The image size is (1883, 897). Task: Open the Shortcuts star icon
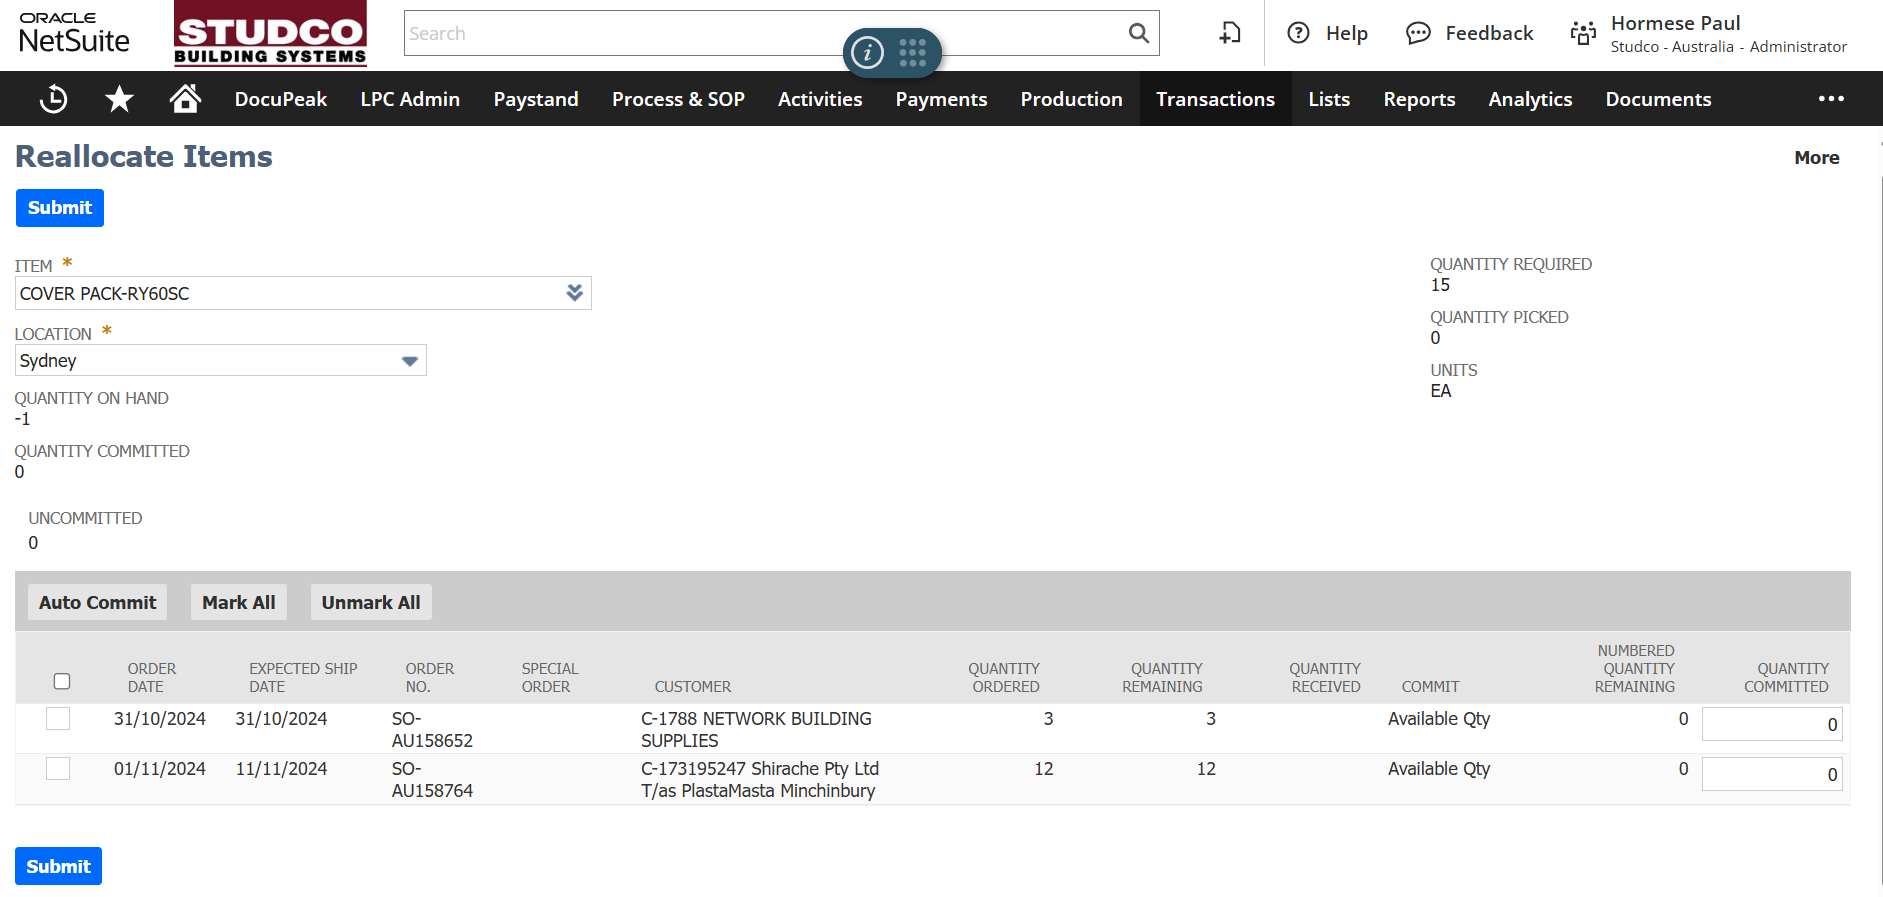point(119,99)
